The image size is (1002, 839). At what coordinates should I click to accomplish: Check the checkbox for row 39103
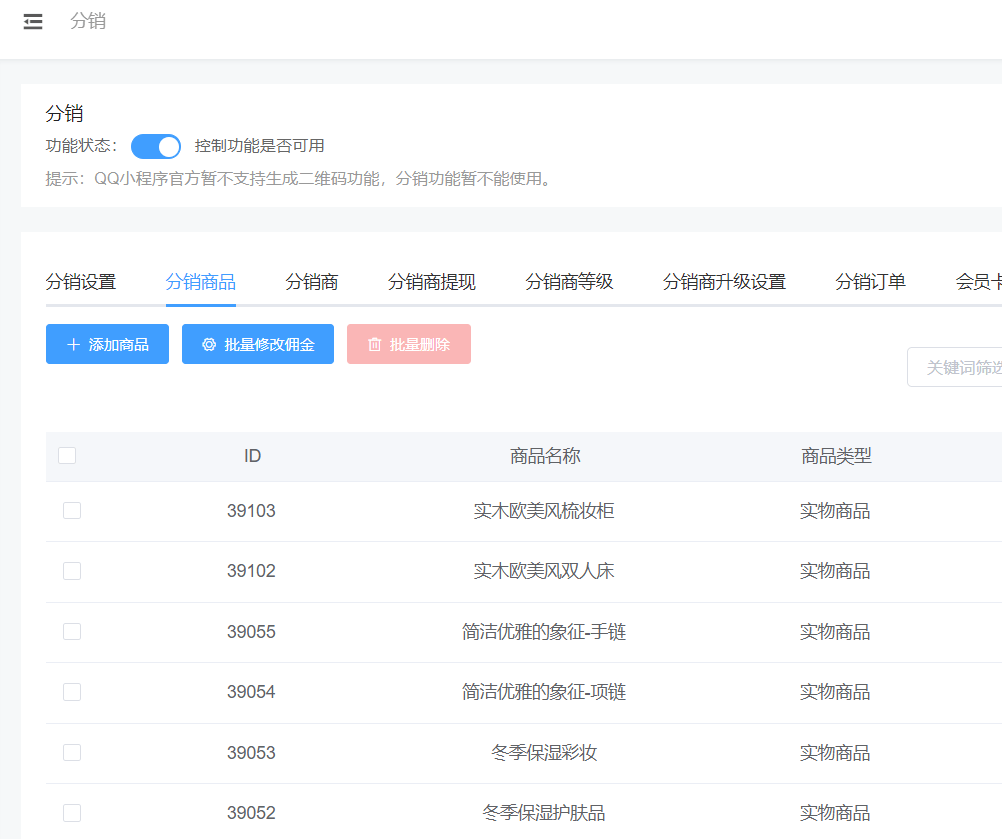(x=72, y=511)
